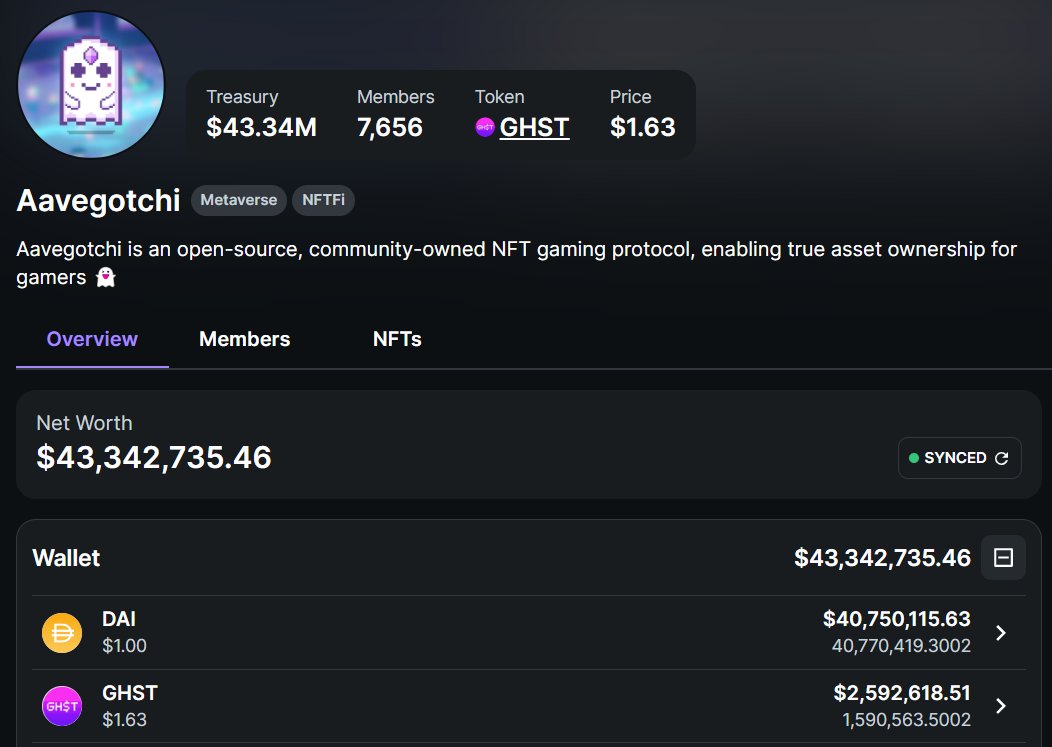1052x747 pixels.
Task: Click the Price value $1.63 in header
Action: (642, 127)
